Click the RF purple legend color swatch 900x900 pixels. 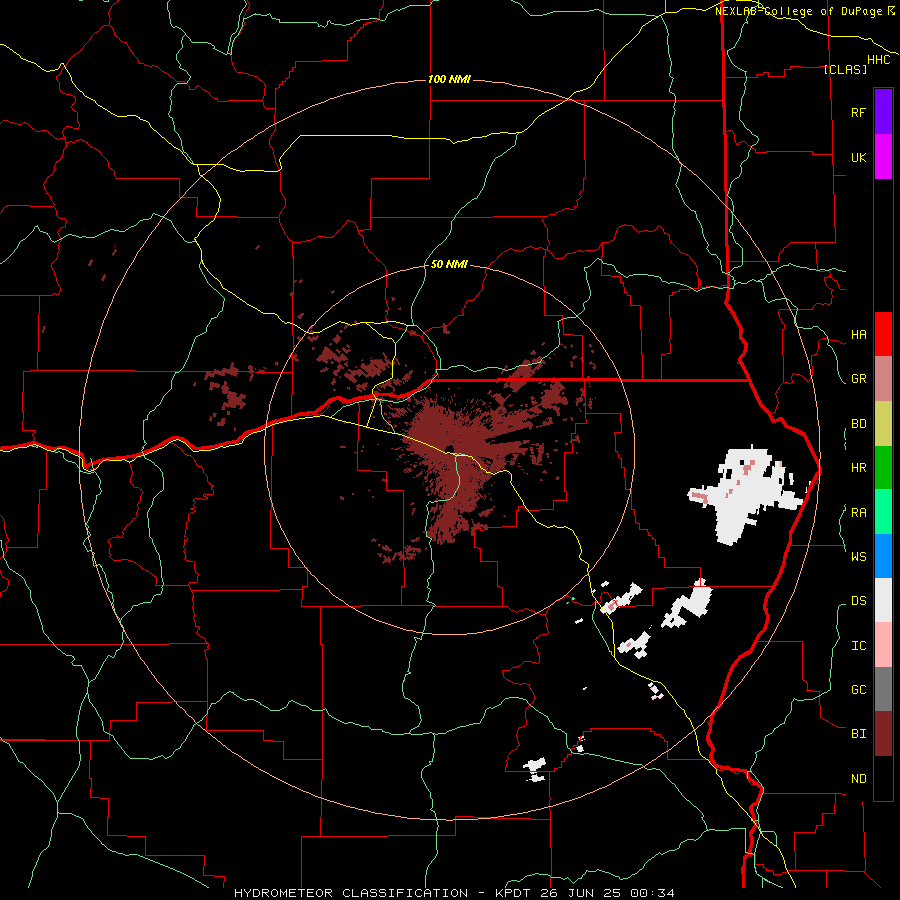(883, 112)
